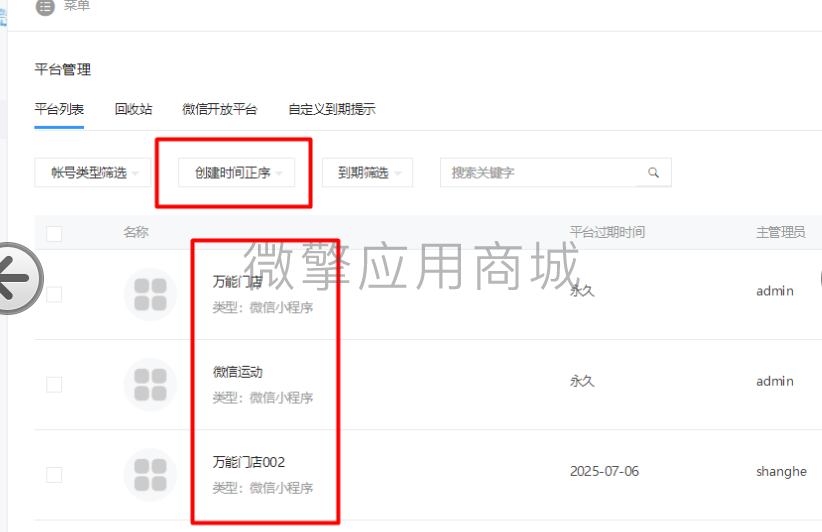Click the search magnifier icon
Viewport: 822px width, 532px height.
point(653,172)
